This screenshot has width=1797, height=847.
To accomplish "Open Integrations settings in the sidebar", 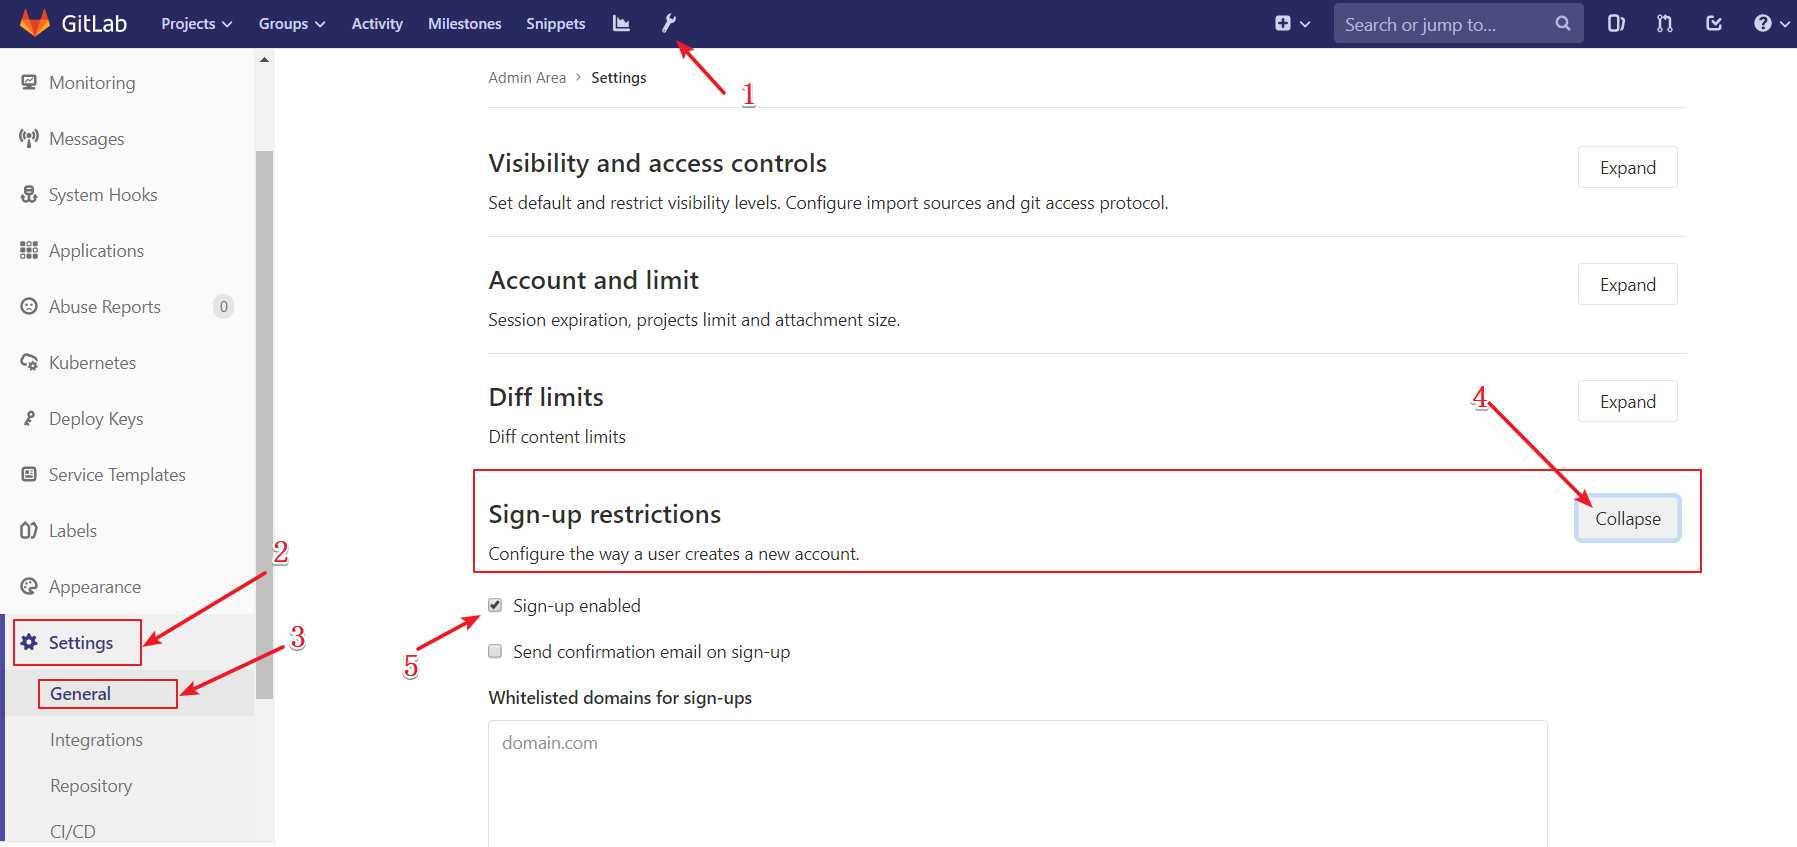I will click(96, 739).
